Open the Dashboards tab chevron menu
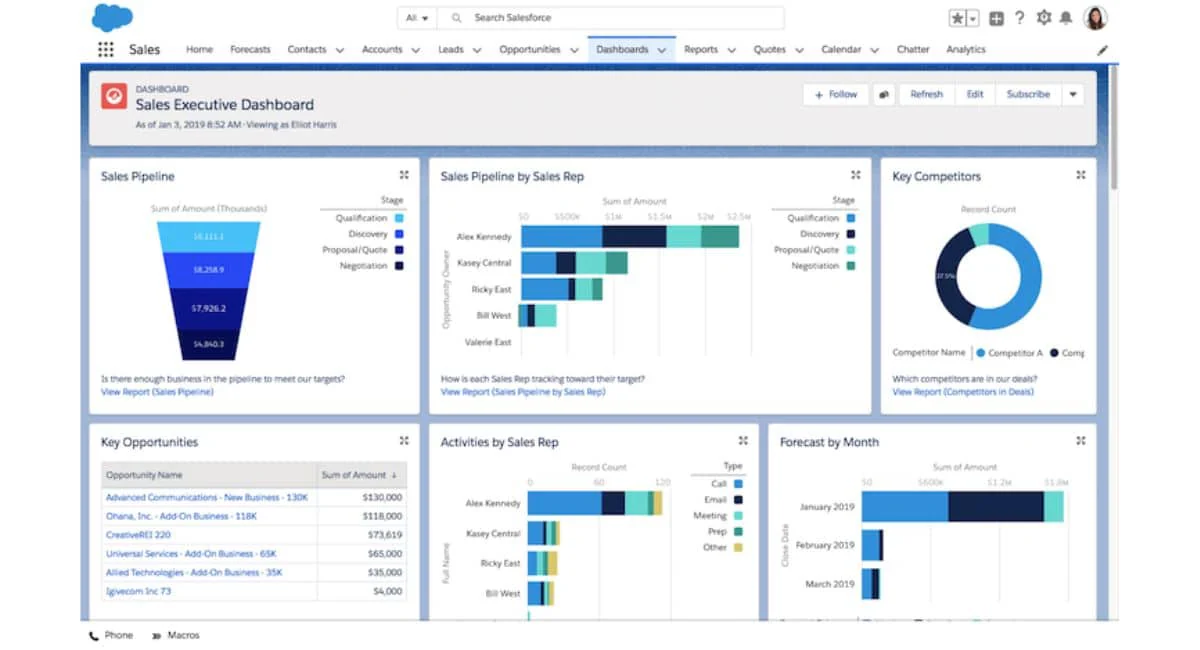 coord(662,50)
